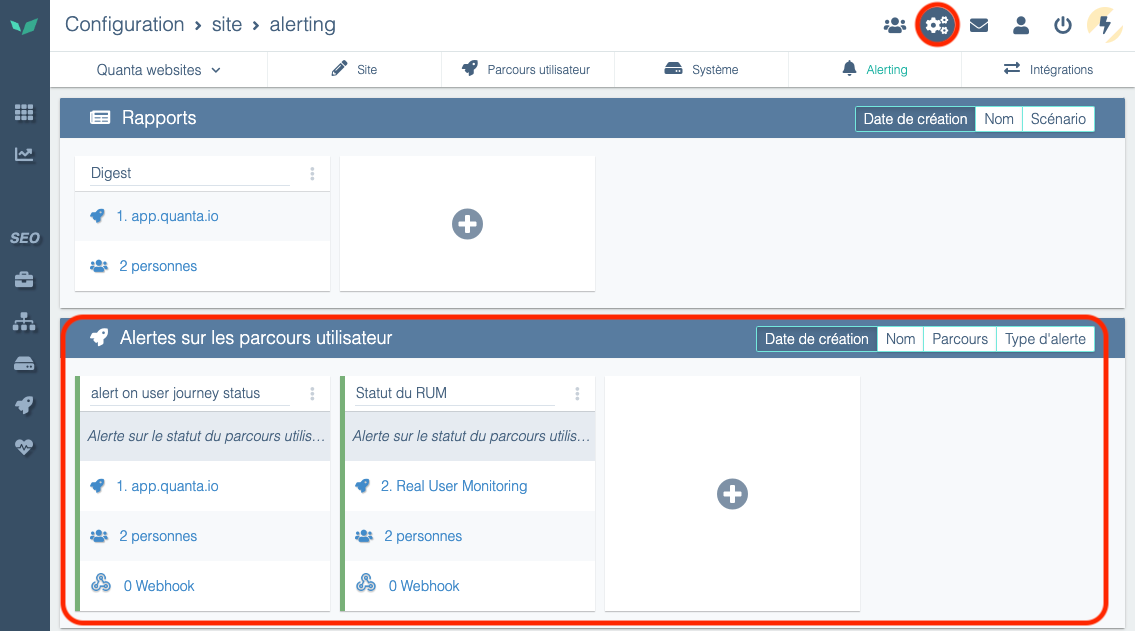This screenshot has width=1135, height=631.
Task: Open options menu of Statut du RUM card
Action: 577,393
